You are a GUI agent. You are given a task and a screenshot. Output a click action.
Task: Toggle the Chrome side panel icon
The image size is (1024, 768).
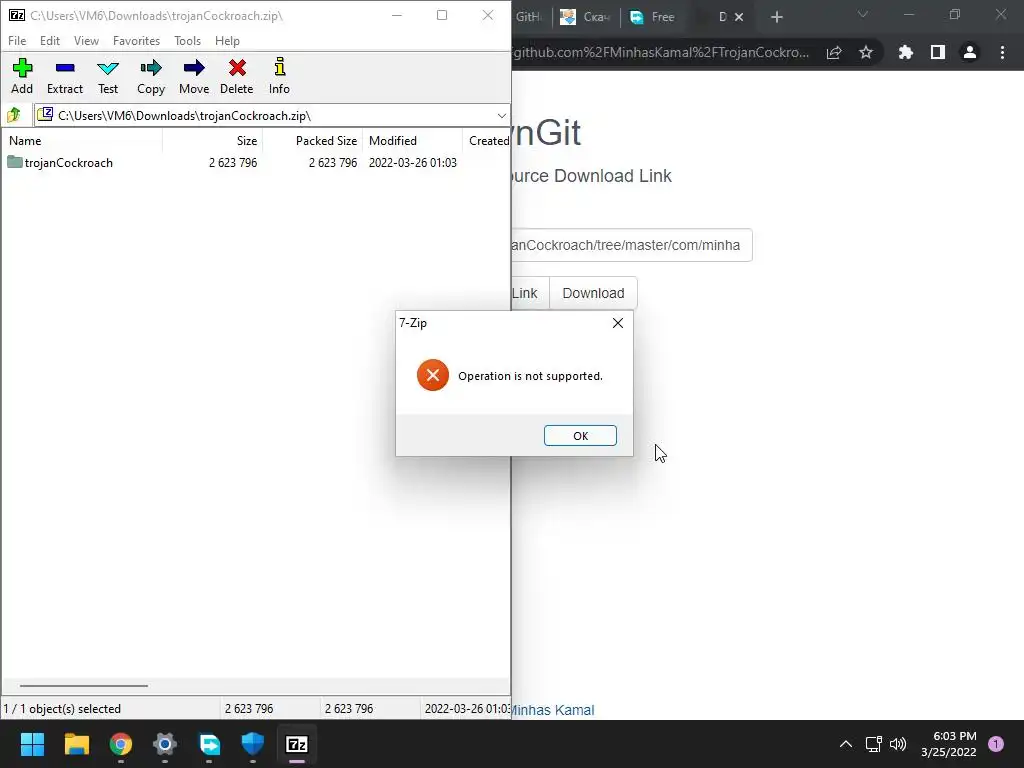pos(938,52)
